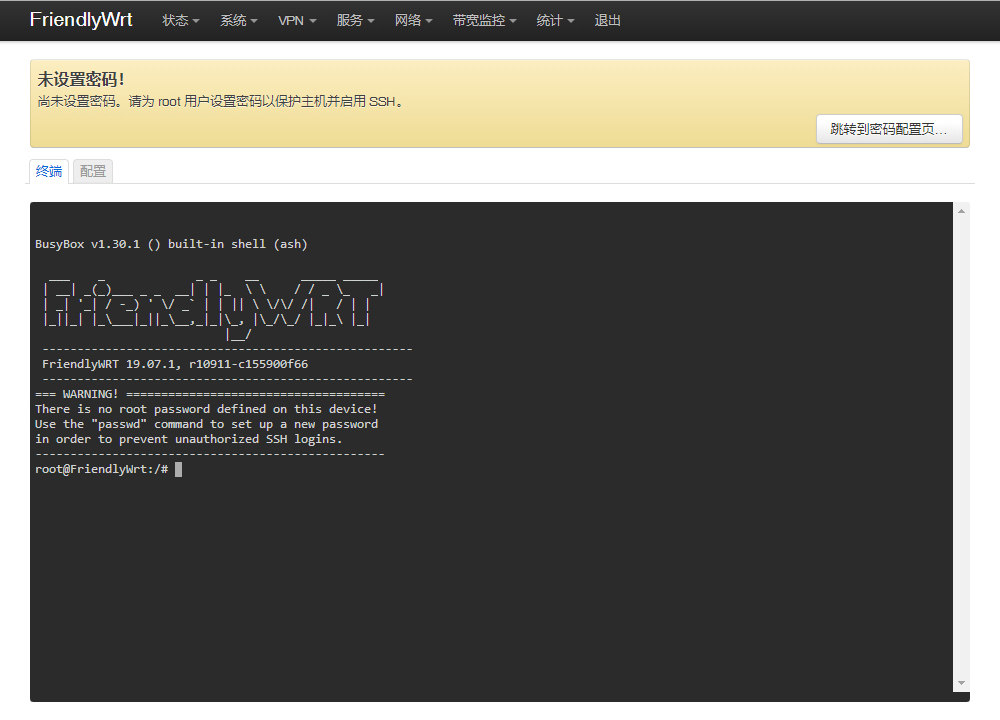Expand the 统计 menu
The width and height of the screenshot is (1000, 720).
[x=555, y=20]
